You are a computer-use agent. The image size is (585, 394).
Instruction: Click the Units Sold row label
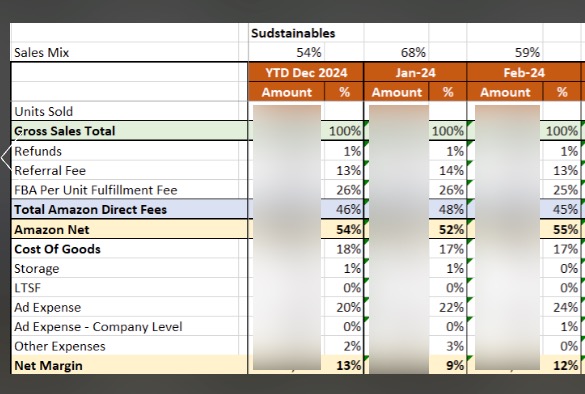[43, 112]
